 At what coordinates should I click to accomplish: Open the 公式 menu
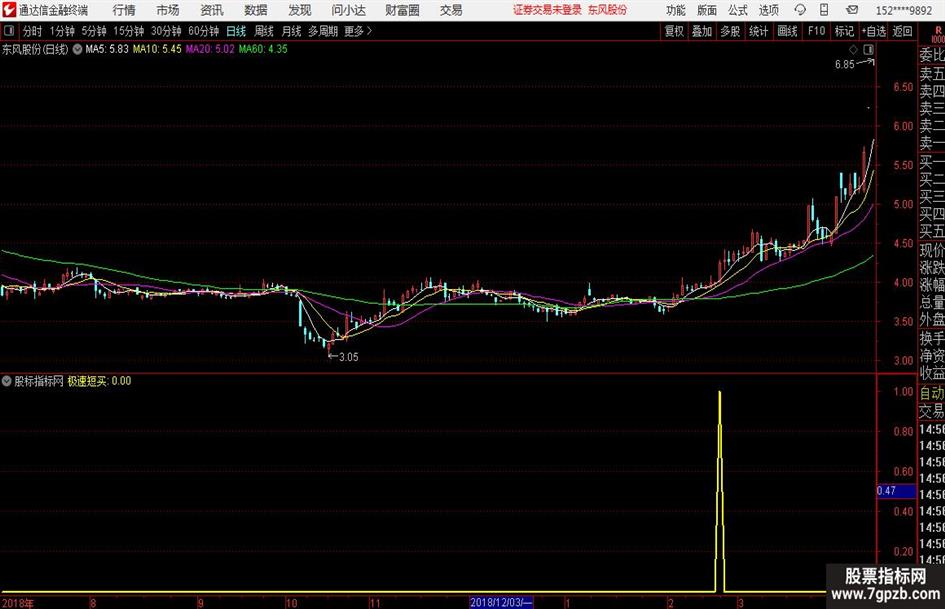tap(738, 10)
